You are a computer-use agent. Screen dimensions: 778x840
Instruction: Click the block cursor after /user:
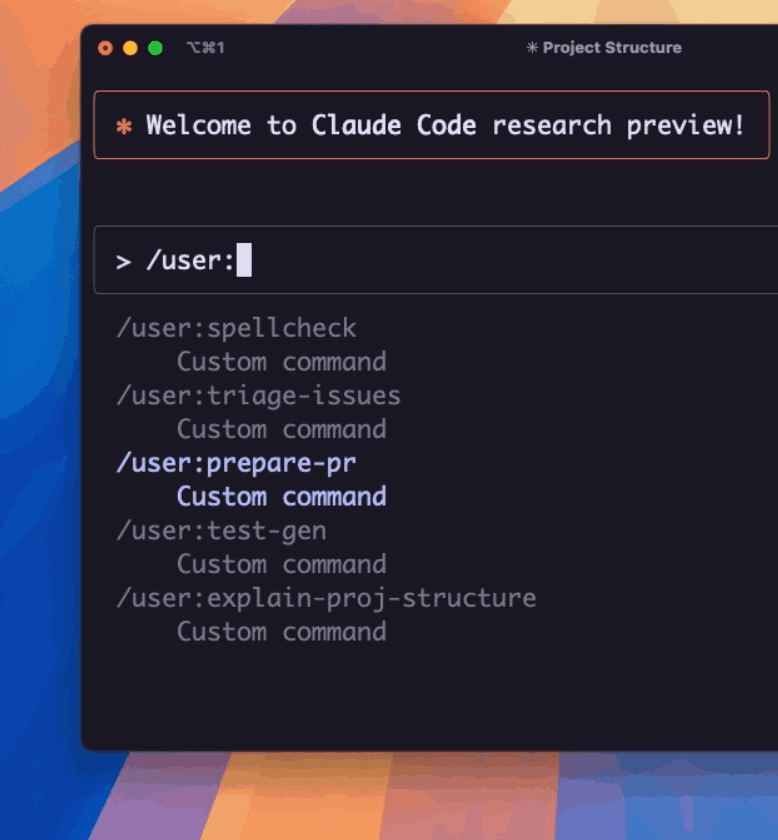[x=244, y=261]
